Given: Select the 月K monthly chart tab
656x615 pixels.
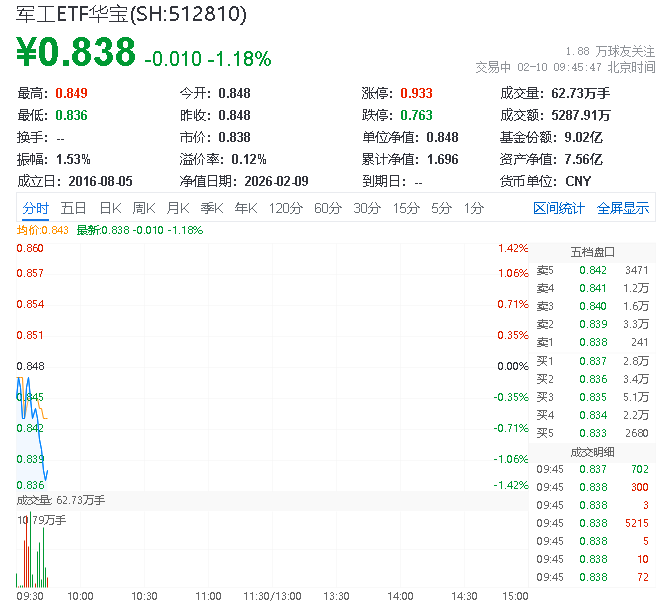Looking at the screenshot, I should [177, 208].
